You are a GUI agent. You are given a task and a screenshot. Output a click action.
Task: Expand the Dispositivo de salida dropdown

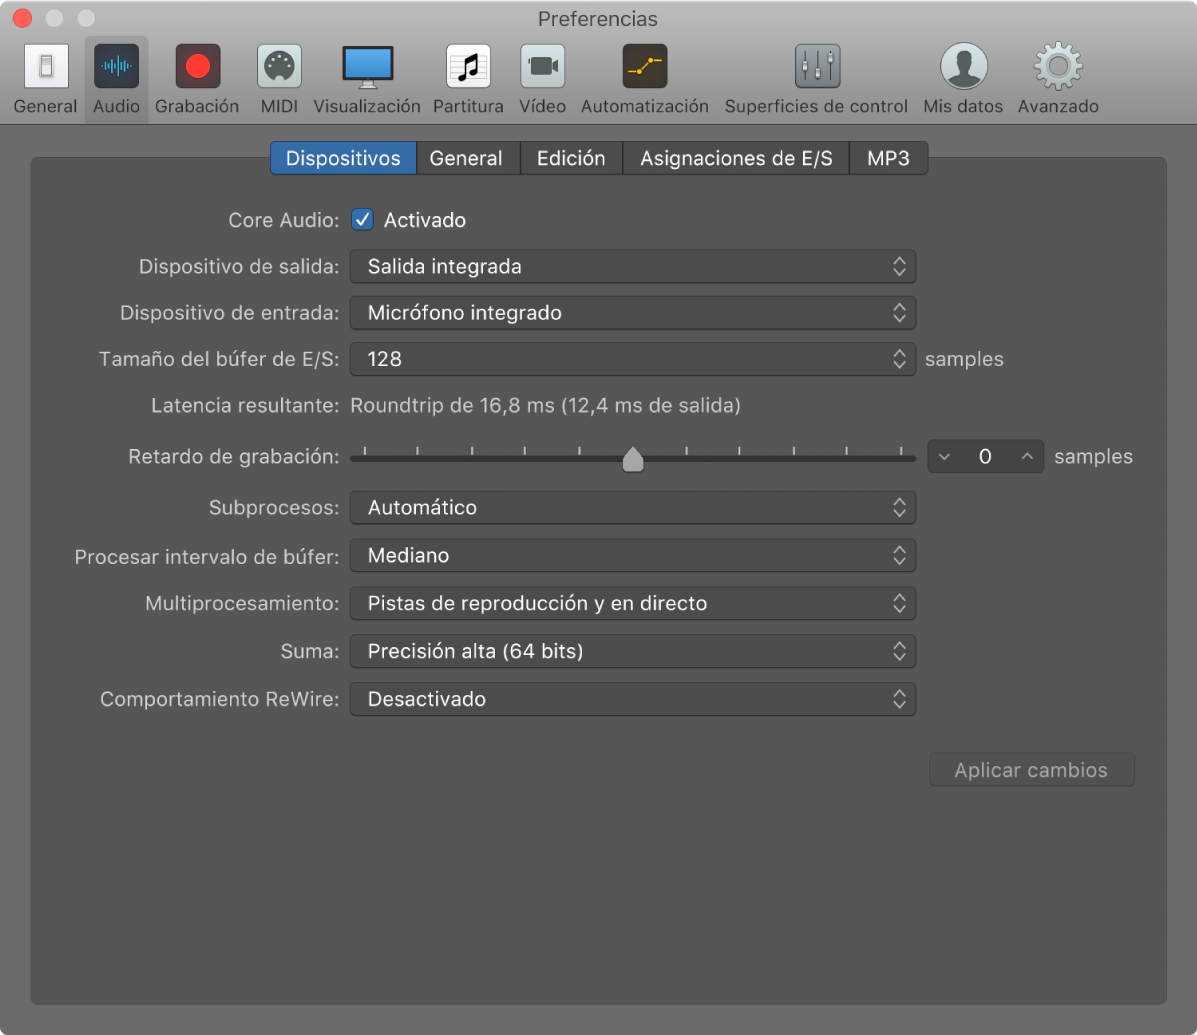[632, 267]
